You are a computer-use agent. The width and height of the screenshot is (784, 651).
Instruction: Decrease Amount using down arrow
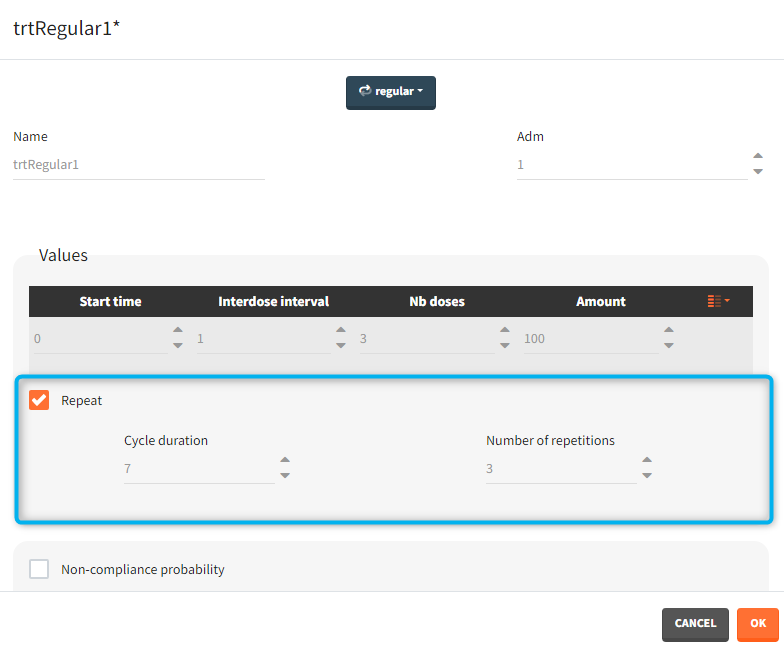click(x=669, y=346)
